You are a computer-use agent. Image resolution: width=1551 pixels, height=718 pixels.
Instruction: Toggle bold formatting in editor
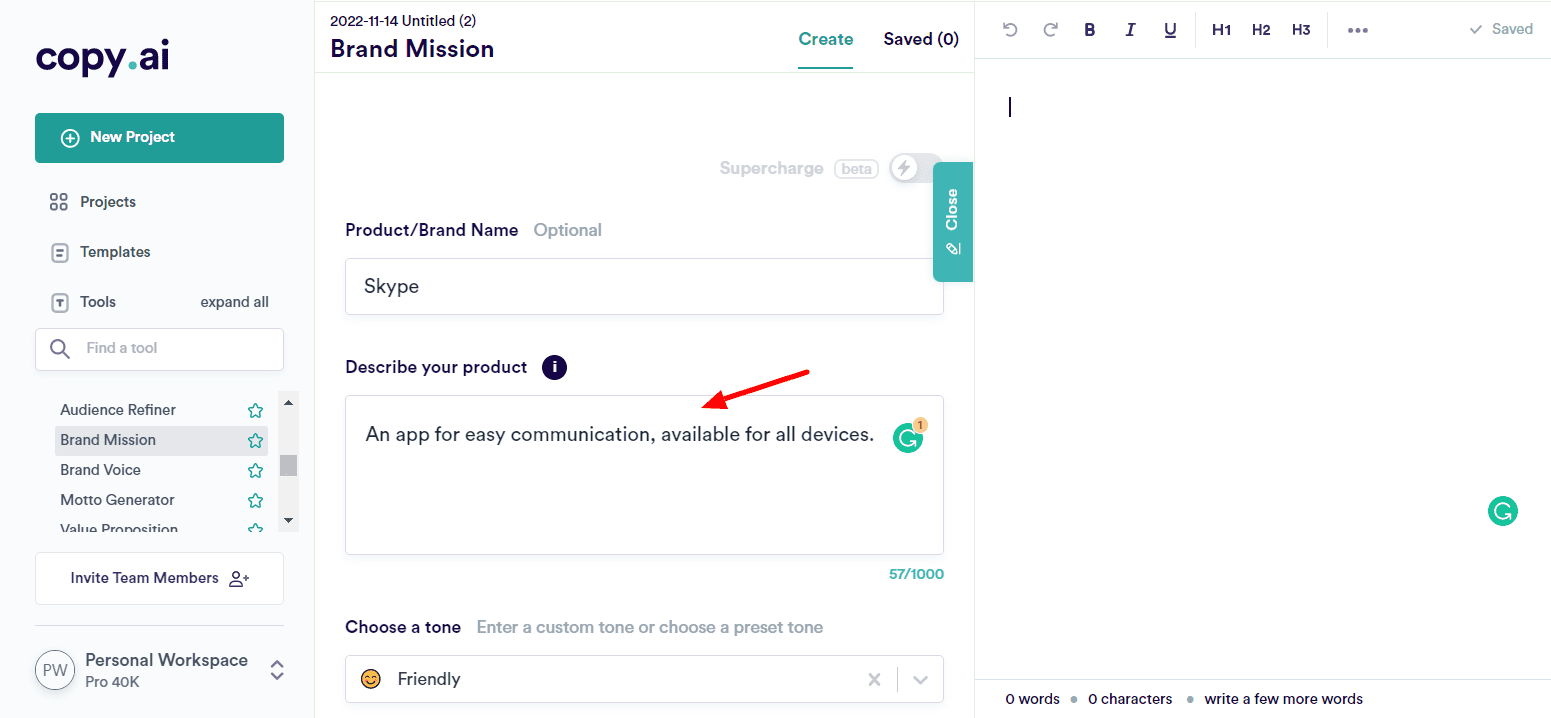click(x=1090, y=30)
